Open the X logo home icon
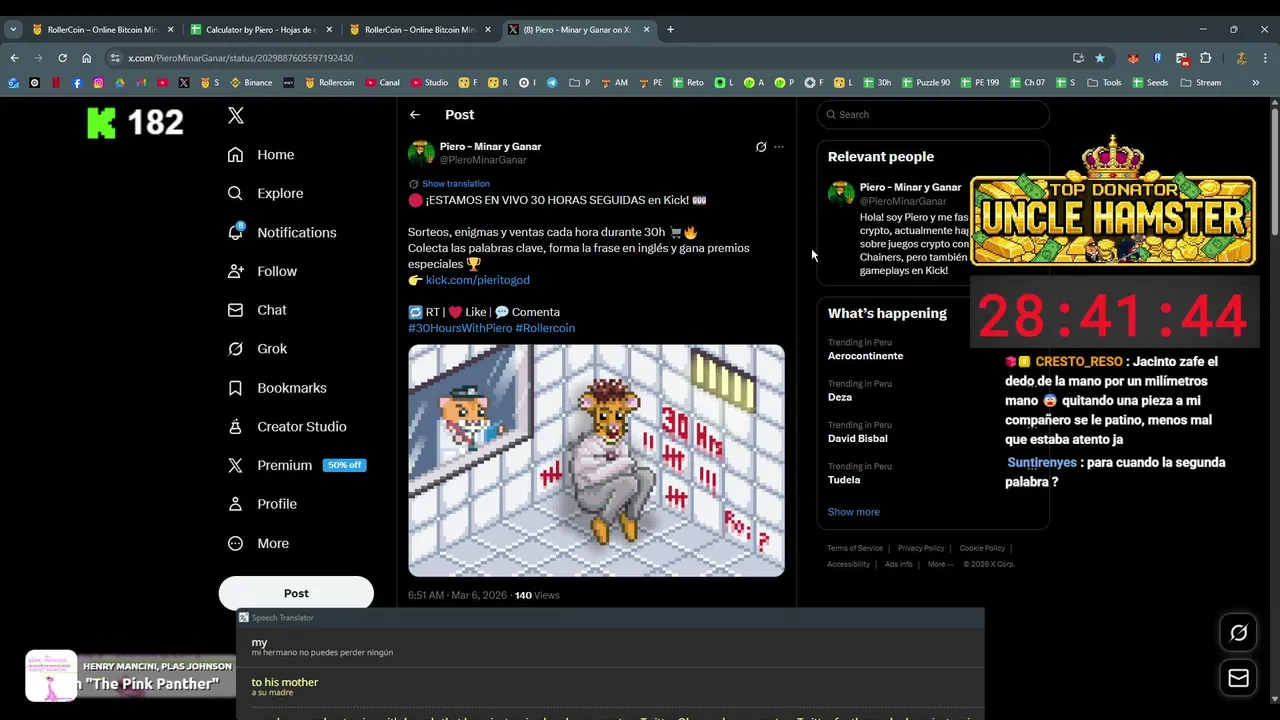 coord(236,115)
